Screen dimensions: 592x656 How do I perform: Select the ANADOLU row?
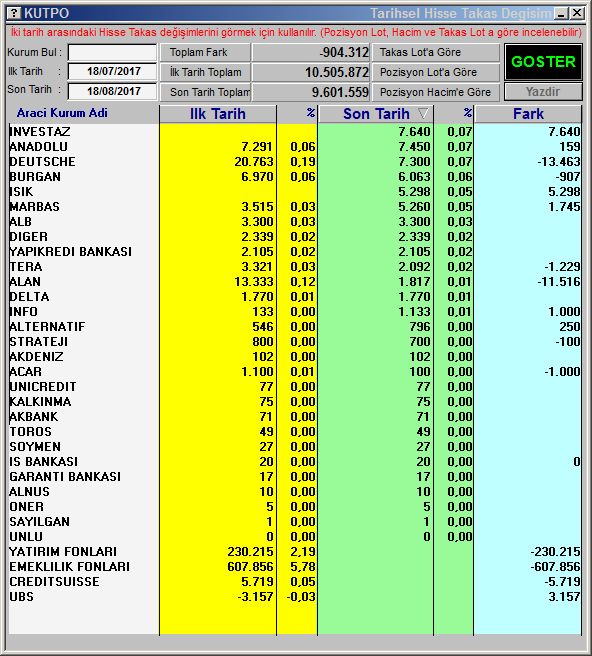coord(295,147)
